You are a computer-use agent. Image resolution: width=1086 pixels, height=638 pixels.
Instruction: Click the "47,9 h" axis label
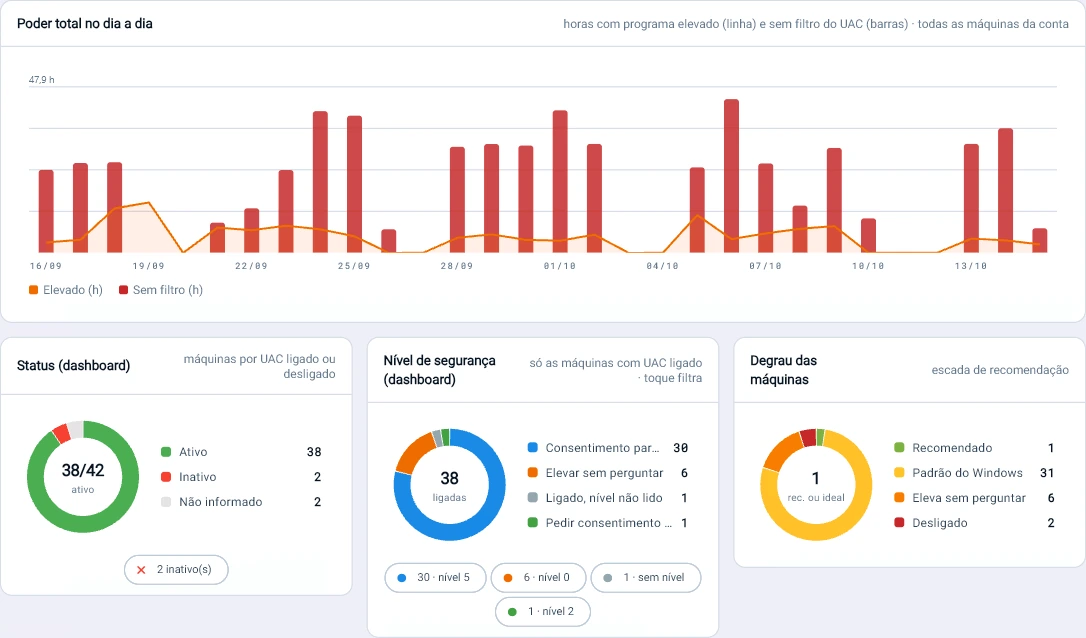42,80
